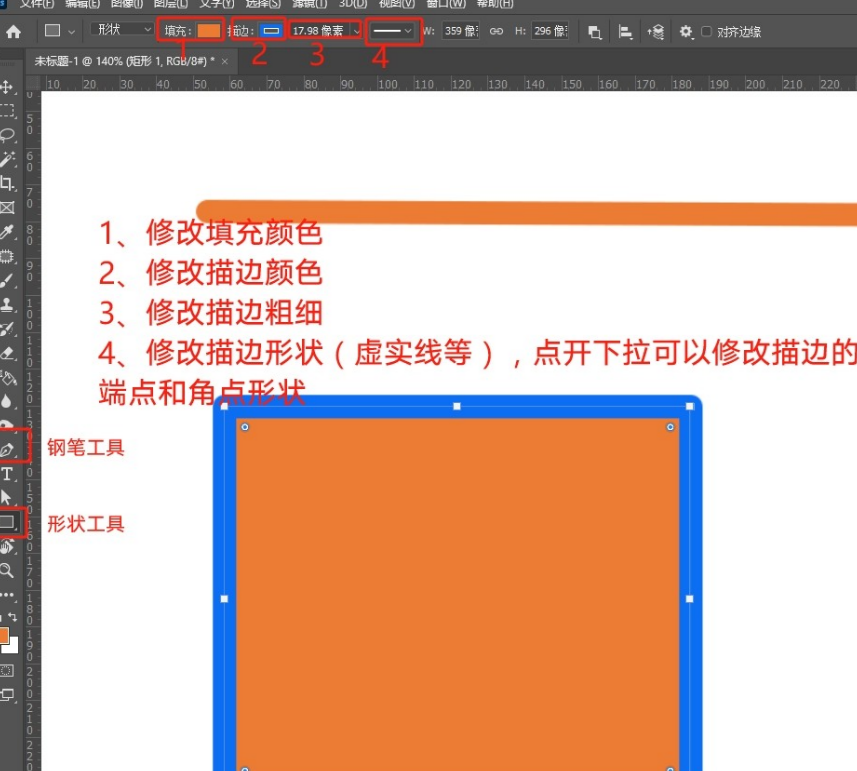The image size is (857, 771).
Task: Click the rectangle's top-middle transform handle
Action: coord(457,406)
